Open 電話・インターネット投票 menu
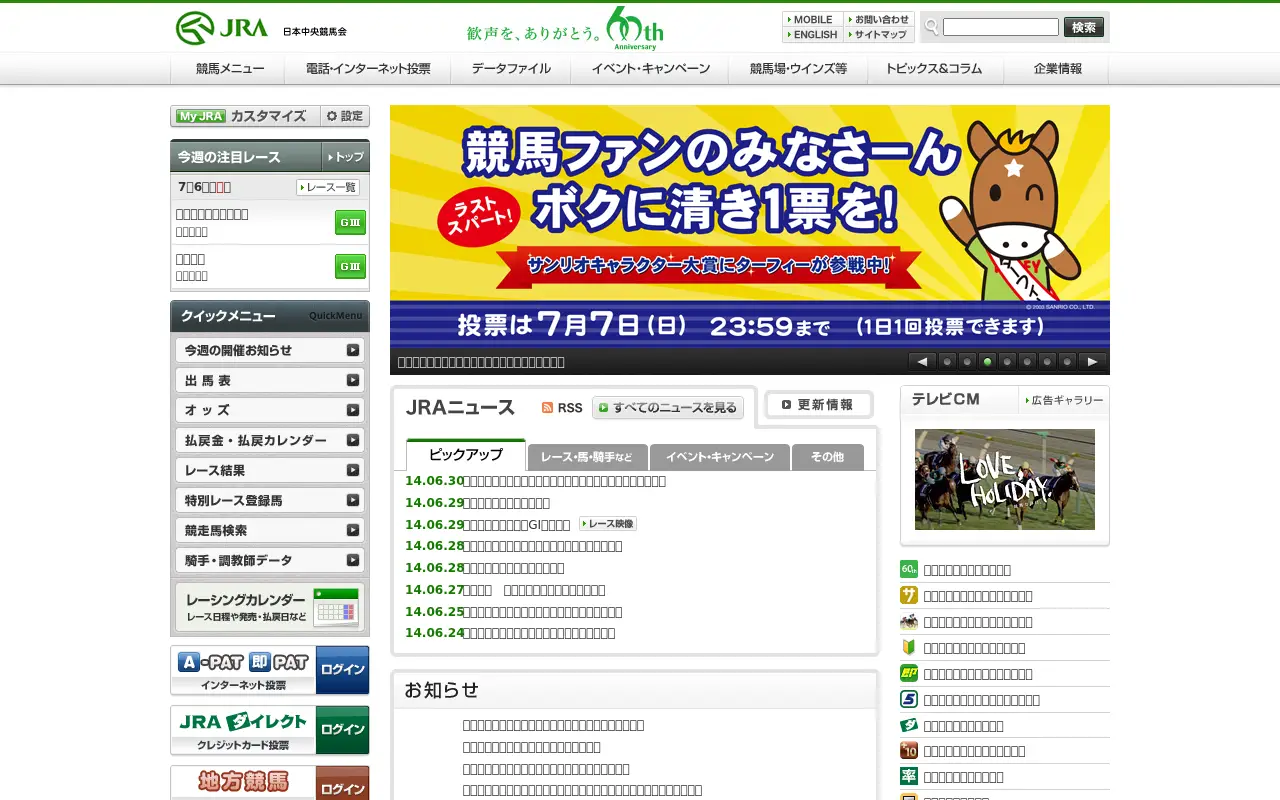Screen dimensions: 1280x800 368,69
